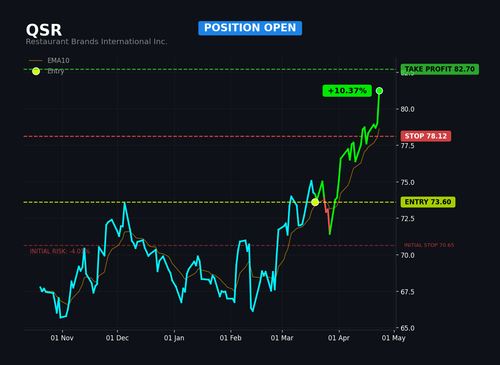Click the 72.5 price axis label
The image size is (500, 365).
[x=407, y=219]
